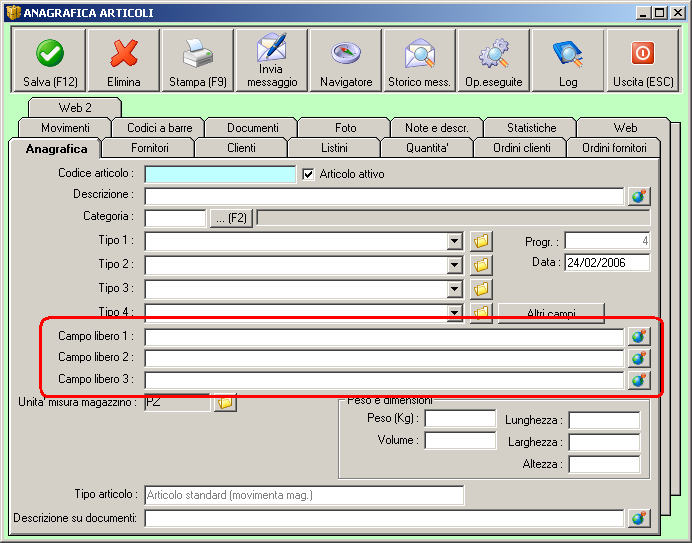The image size is (692, 543).
Task: Click the Descrizione su documenti field
Action: pyautogui.click(x=384, y=518)
